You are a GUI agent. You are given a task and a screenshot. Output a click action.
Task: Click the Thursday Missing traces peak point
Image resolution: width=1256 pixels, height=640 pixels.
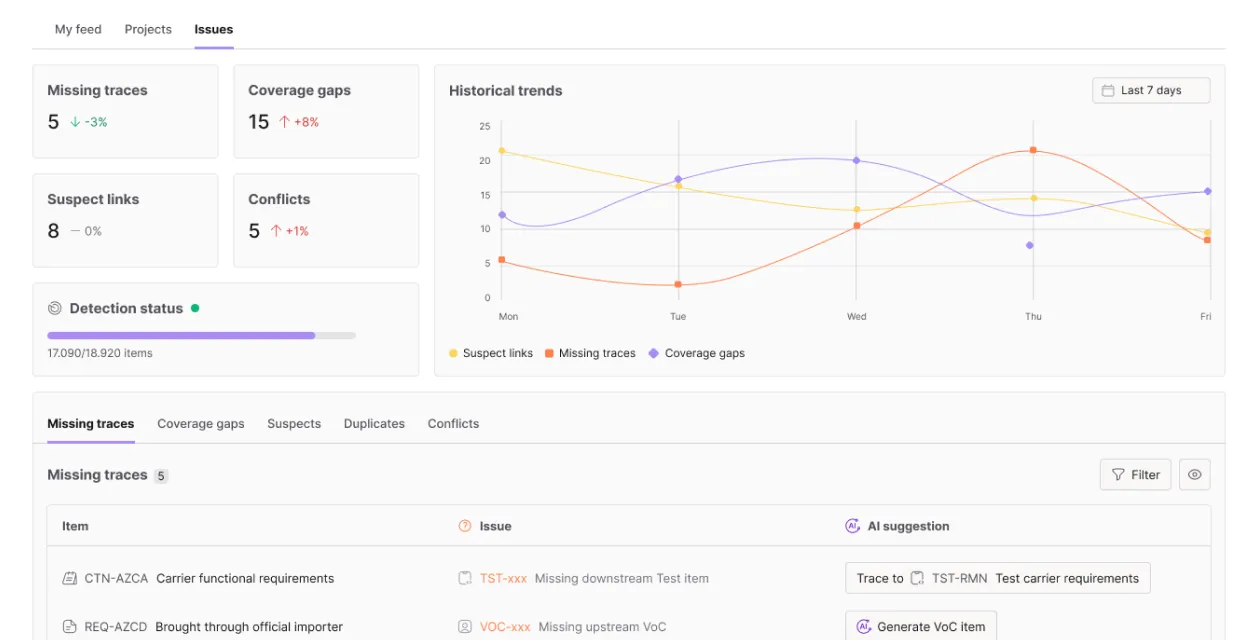[x=1033, y=150]
